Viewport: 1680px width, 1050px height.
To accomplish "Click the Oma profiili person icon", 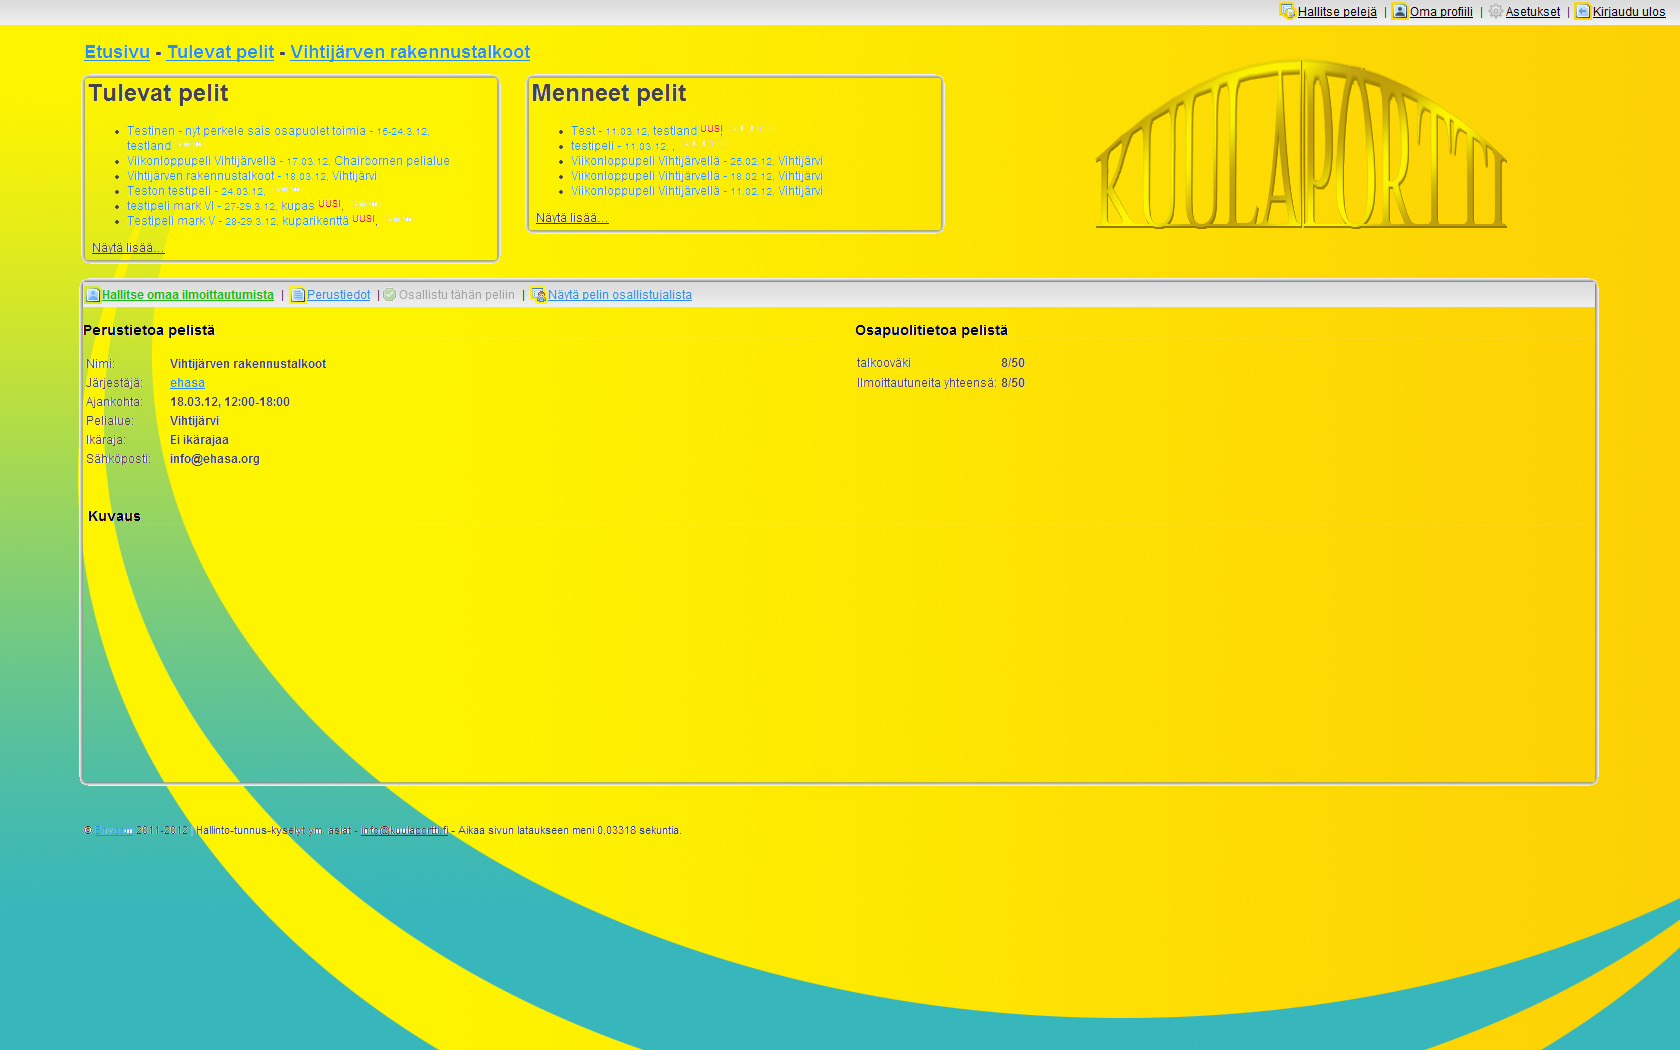I will click(x=1400, y=12).
